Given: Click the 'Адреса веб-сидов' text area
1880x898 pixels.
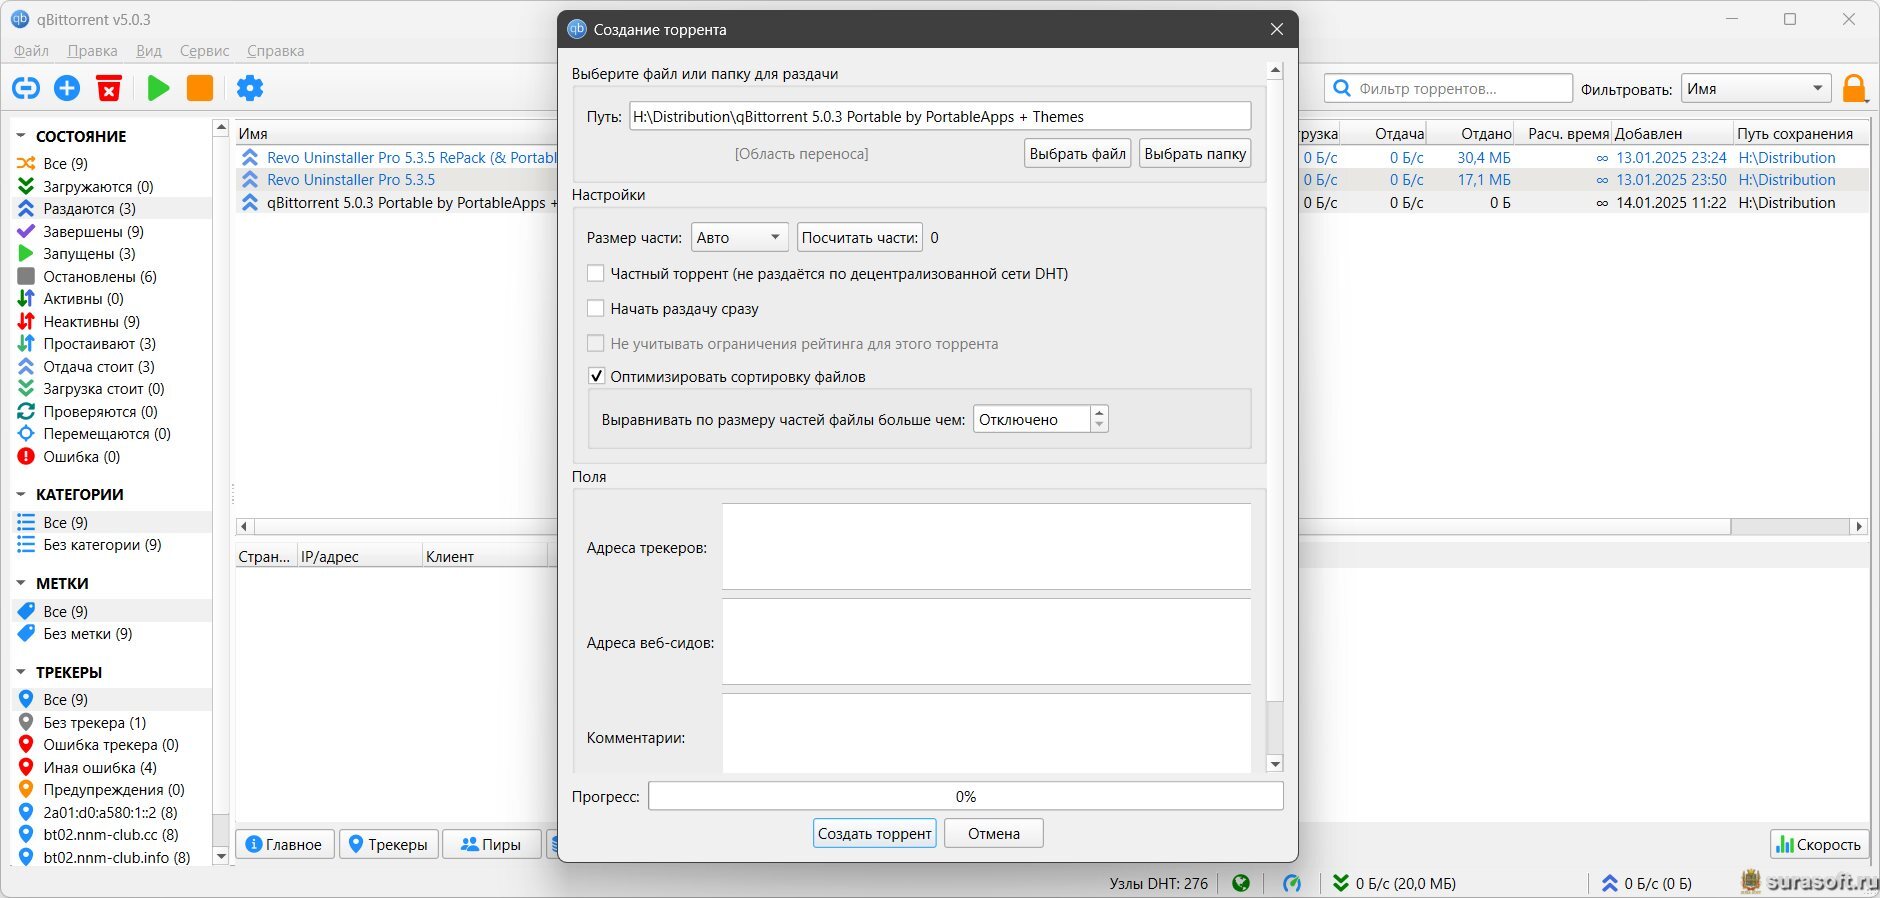Looking at the screenshot, I should click(986, 642).
